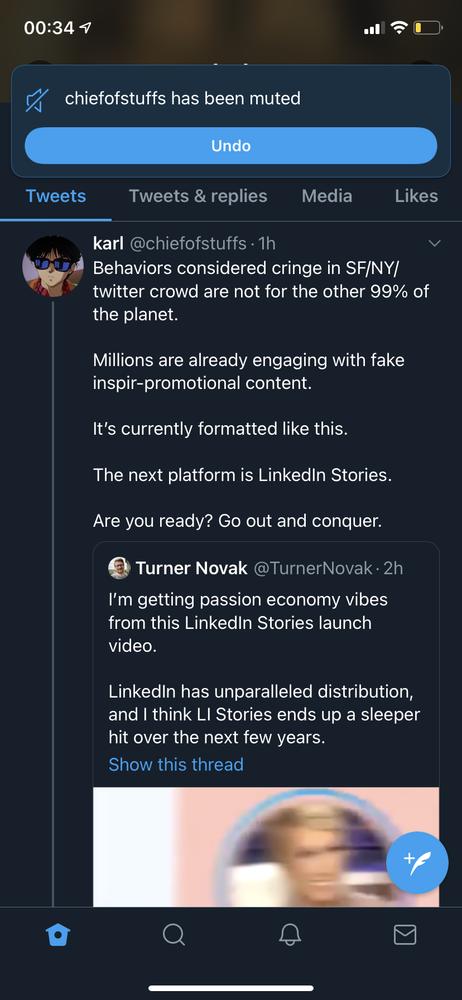Switch to the Likes tab

[x=416, y=196]
